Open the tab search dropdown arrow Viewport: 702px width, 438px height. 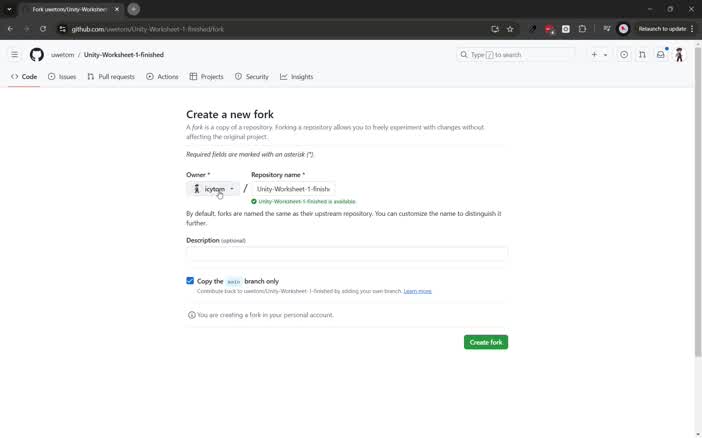9,9
